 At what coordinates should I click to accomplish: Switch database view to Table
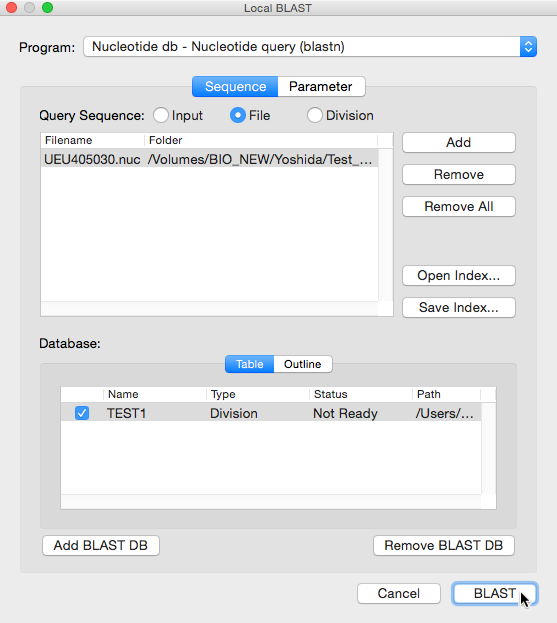pos(249,364)
